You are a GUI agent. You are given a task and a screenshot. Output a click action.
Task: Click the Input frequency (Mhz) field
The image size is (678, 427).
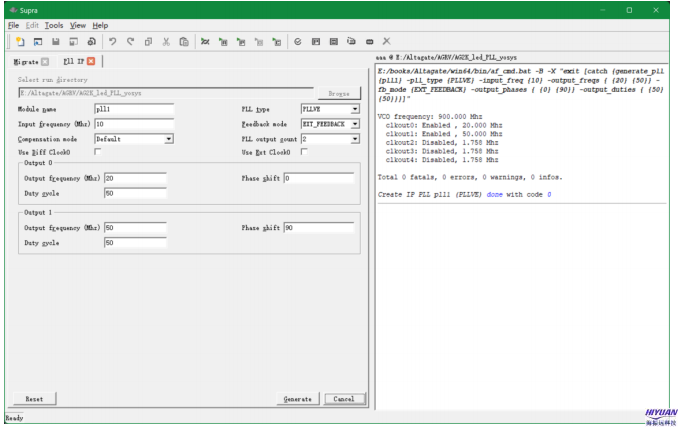point(134,124)
